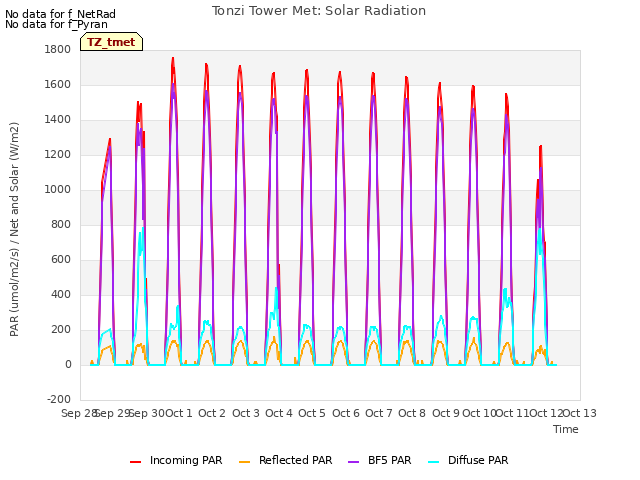Click the Time x-axis label
Screen dimensions: 640x480
click(x=566, y=429)
